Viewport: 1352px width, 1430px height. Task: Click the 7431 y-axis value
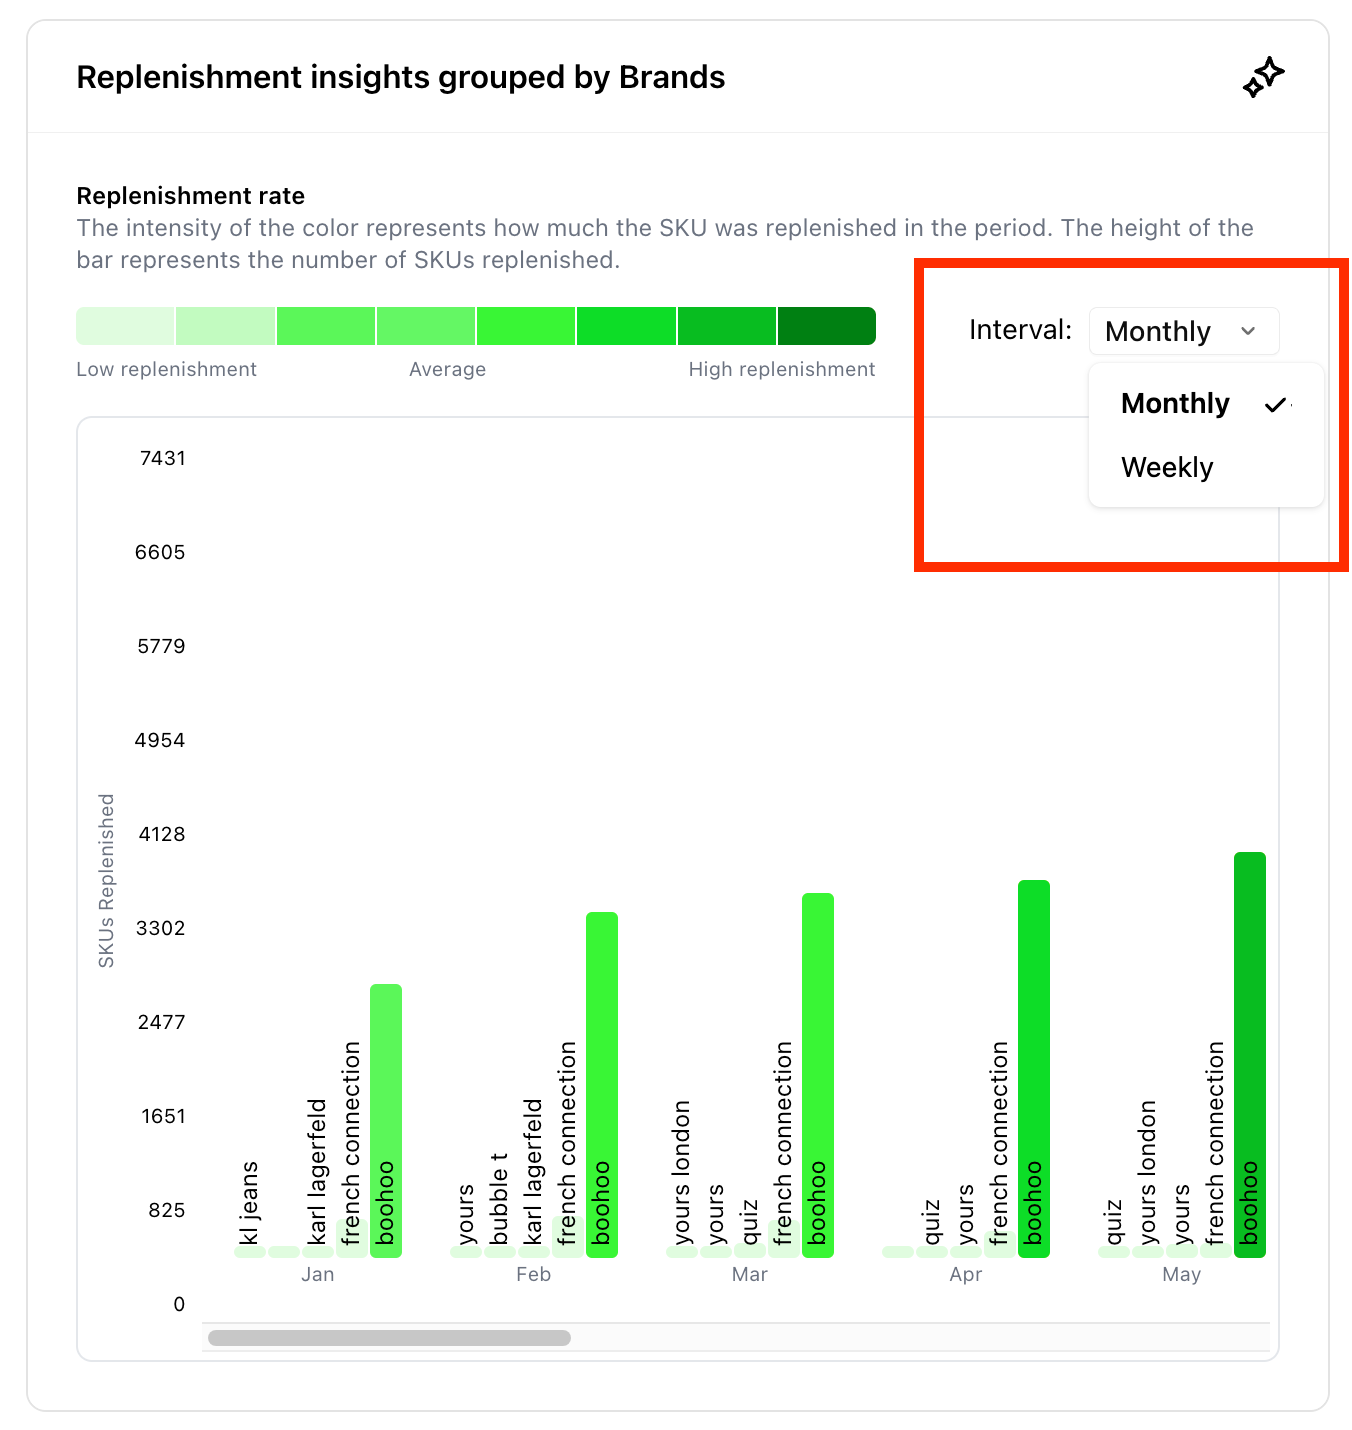tap(163, 458)
